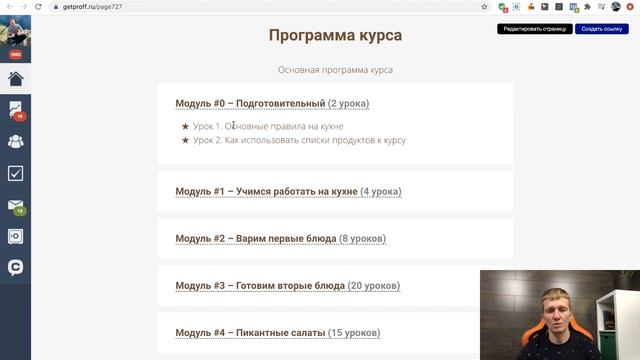Open the puzzle-piece Extensions menu

coord(587,7)
